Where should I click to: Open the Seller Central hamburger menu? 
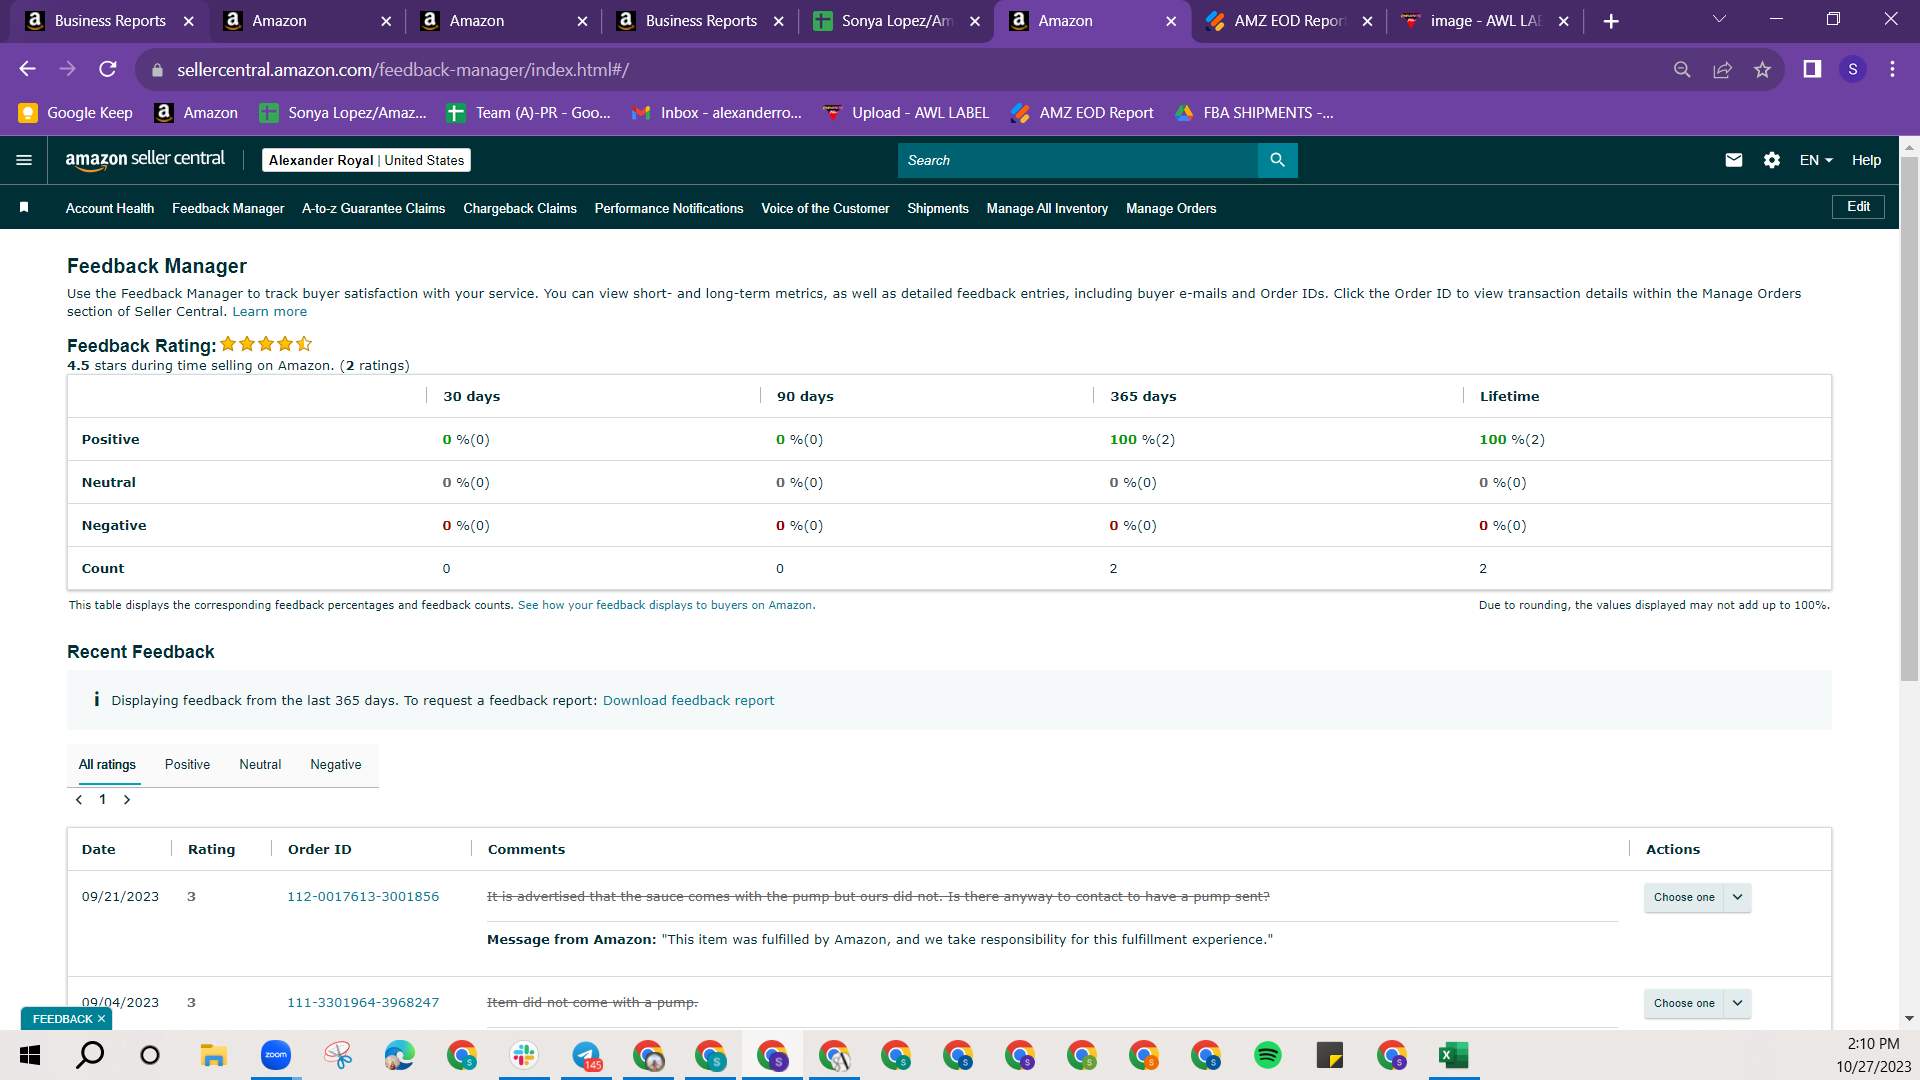pyautogui.click(x=24, y=160)
